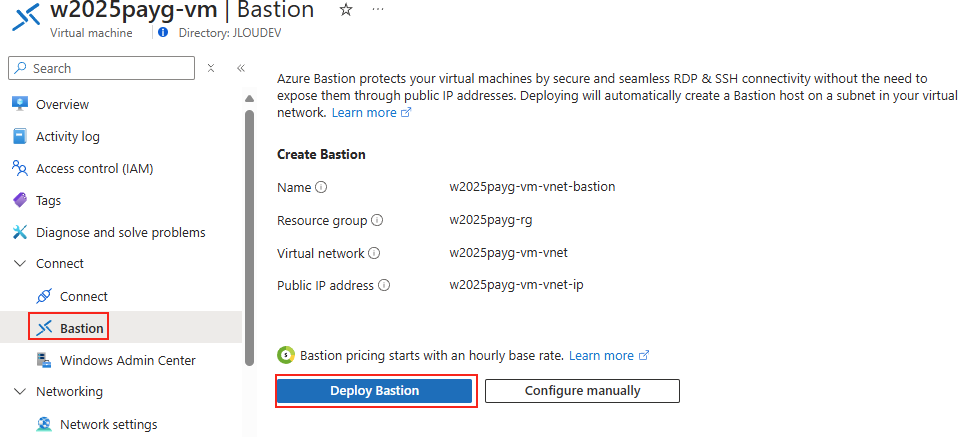Click the Public IP address info icon
The height and width of the screenshot is (437, 965).
(x=384, y=286)
